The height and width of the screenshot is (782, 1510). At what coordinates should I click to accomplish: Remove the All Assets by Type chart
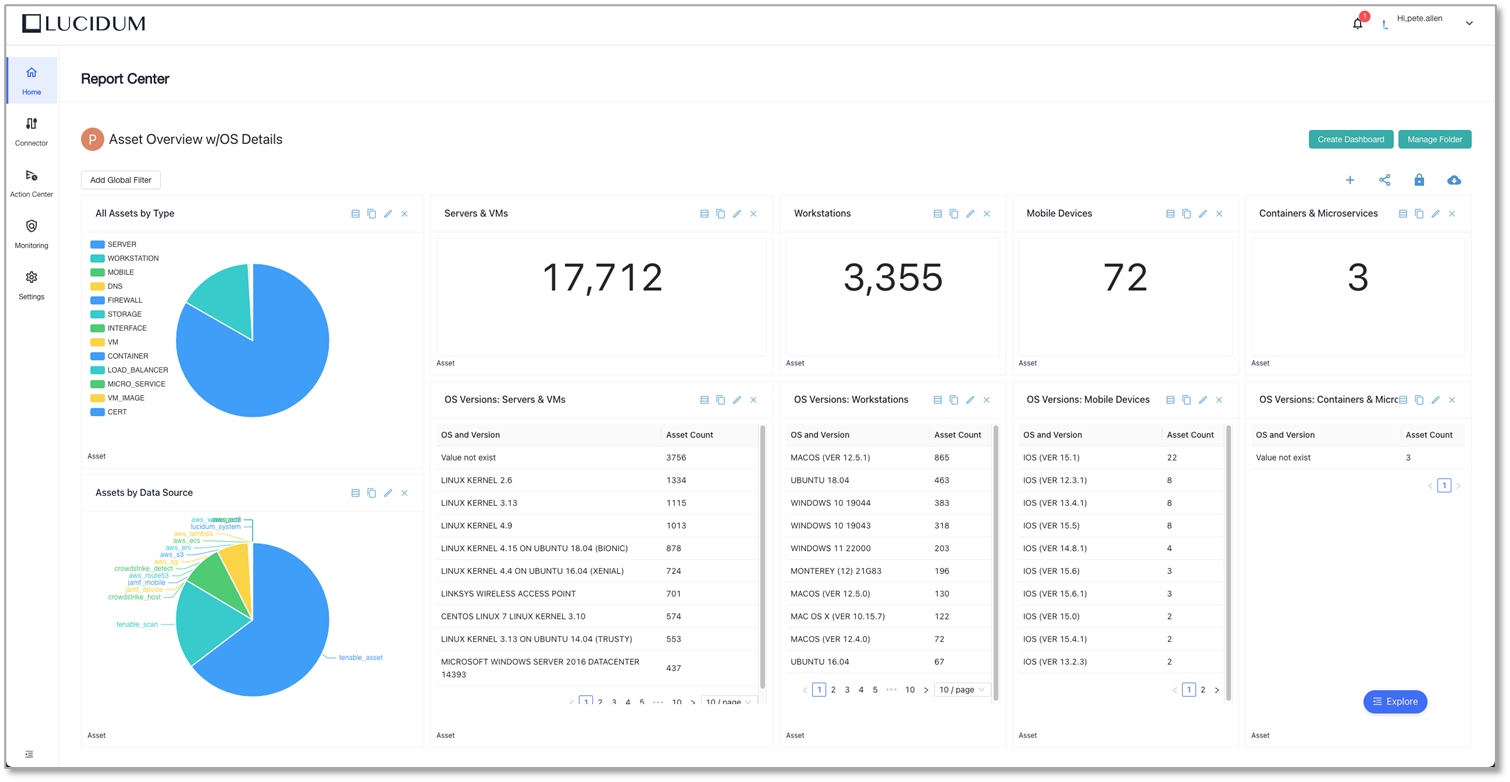(x=405, y=214)
